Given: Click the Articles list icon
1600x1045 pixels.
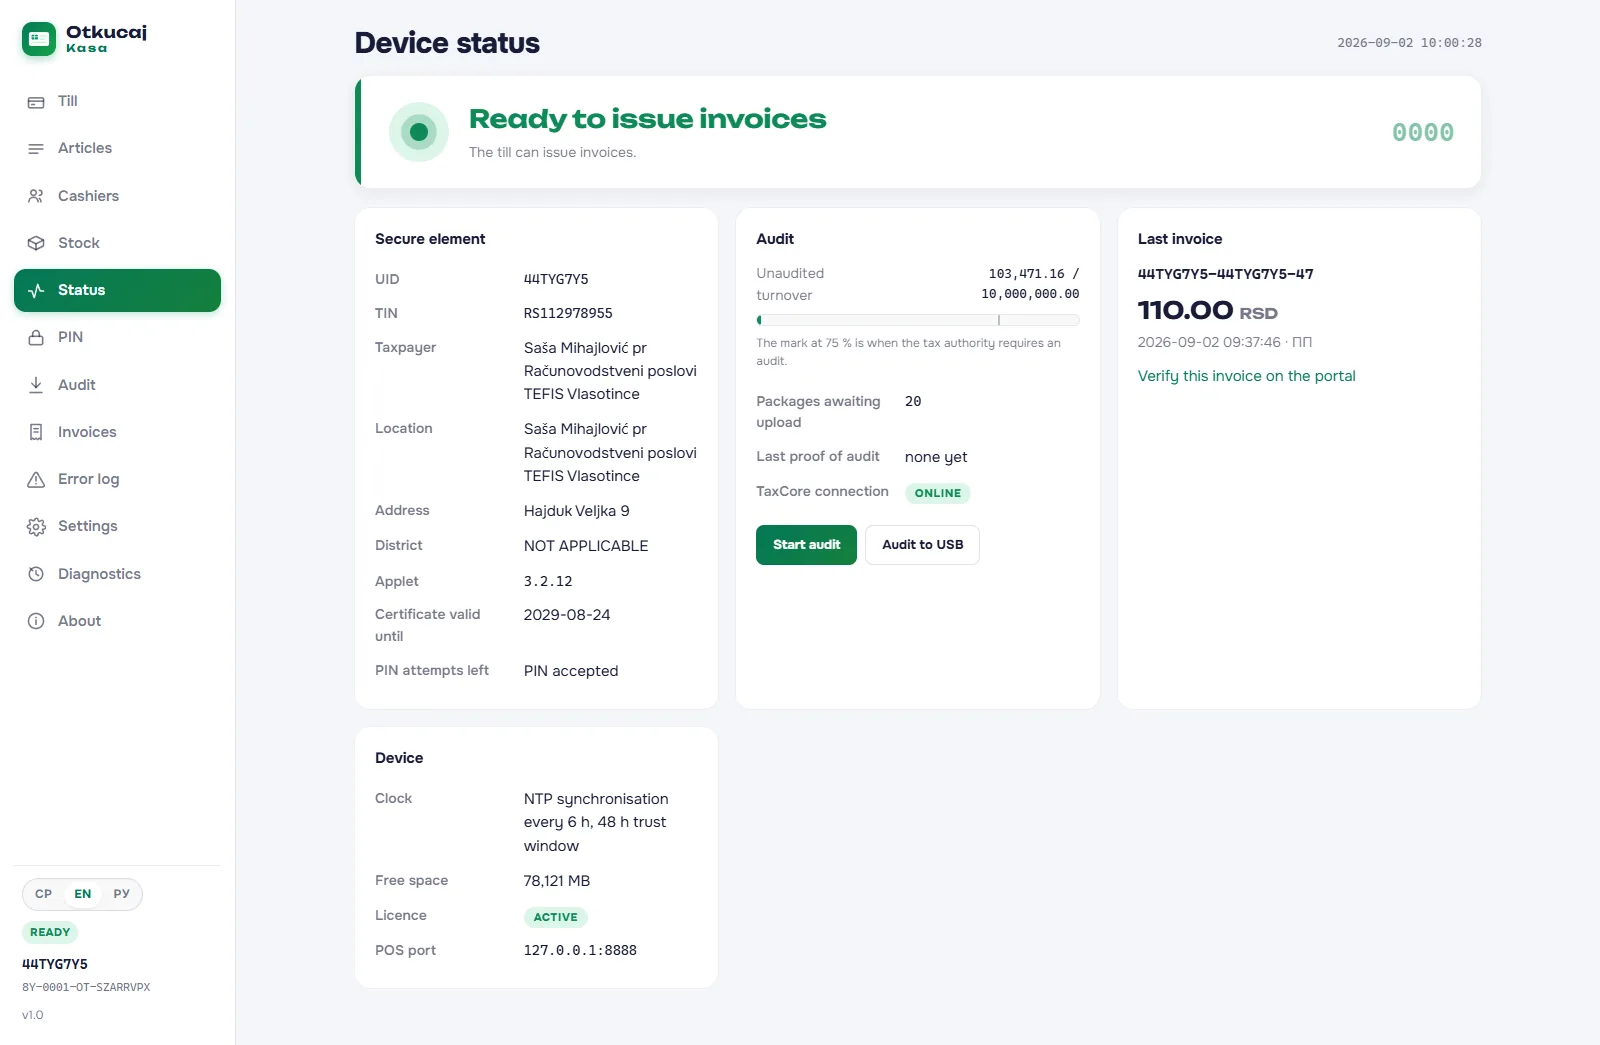Looking at the screenshot, I should coord(36,149).
